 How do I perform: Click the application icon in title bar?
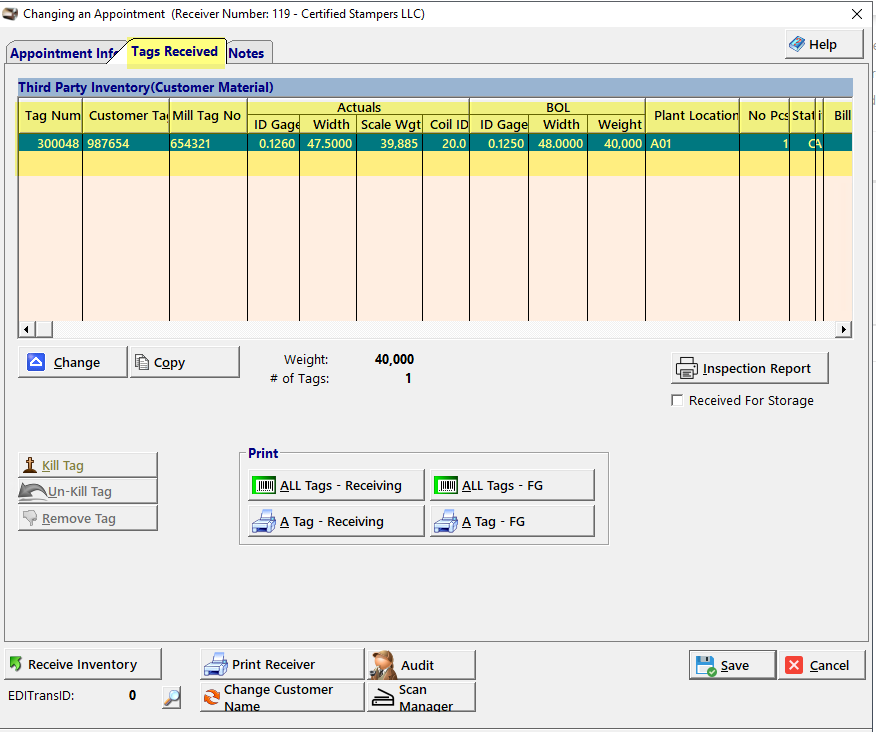[x=9, y=13]
